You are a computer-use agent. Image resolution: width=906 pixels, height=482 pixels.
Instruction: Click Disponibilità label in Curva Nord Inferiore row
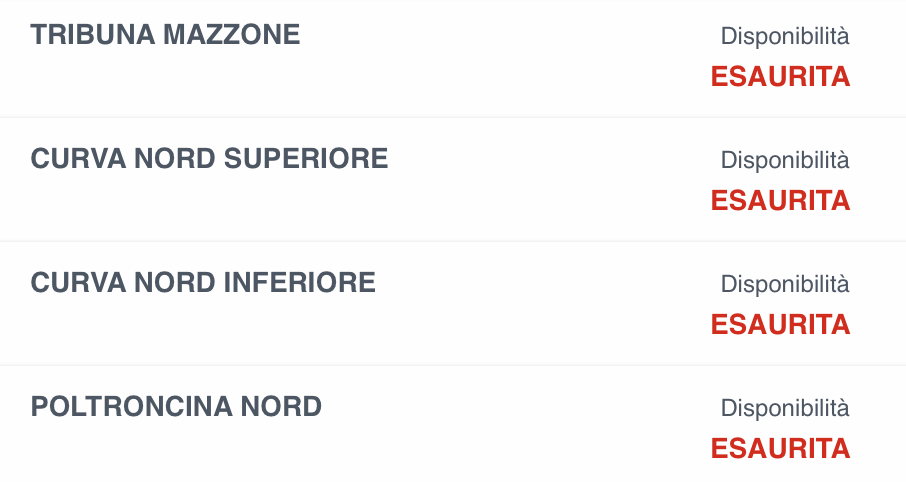[785, 284]
